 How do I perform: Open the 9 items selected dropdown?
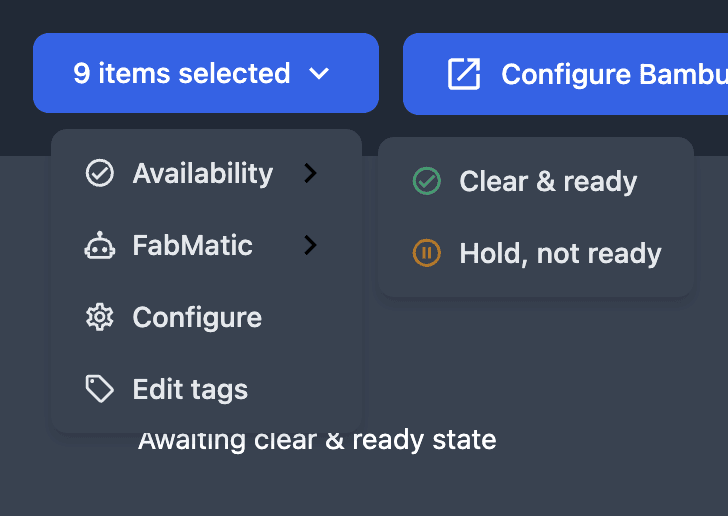coord(206,73)
